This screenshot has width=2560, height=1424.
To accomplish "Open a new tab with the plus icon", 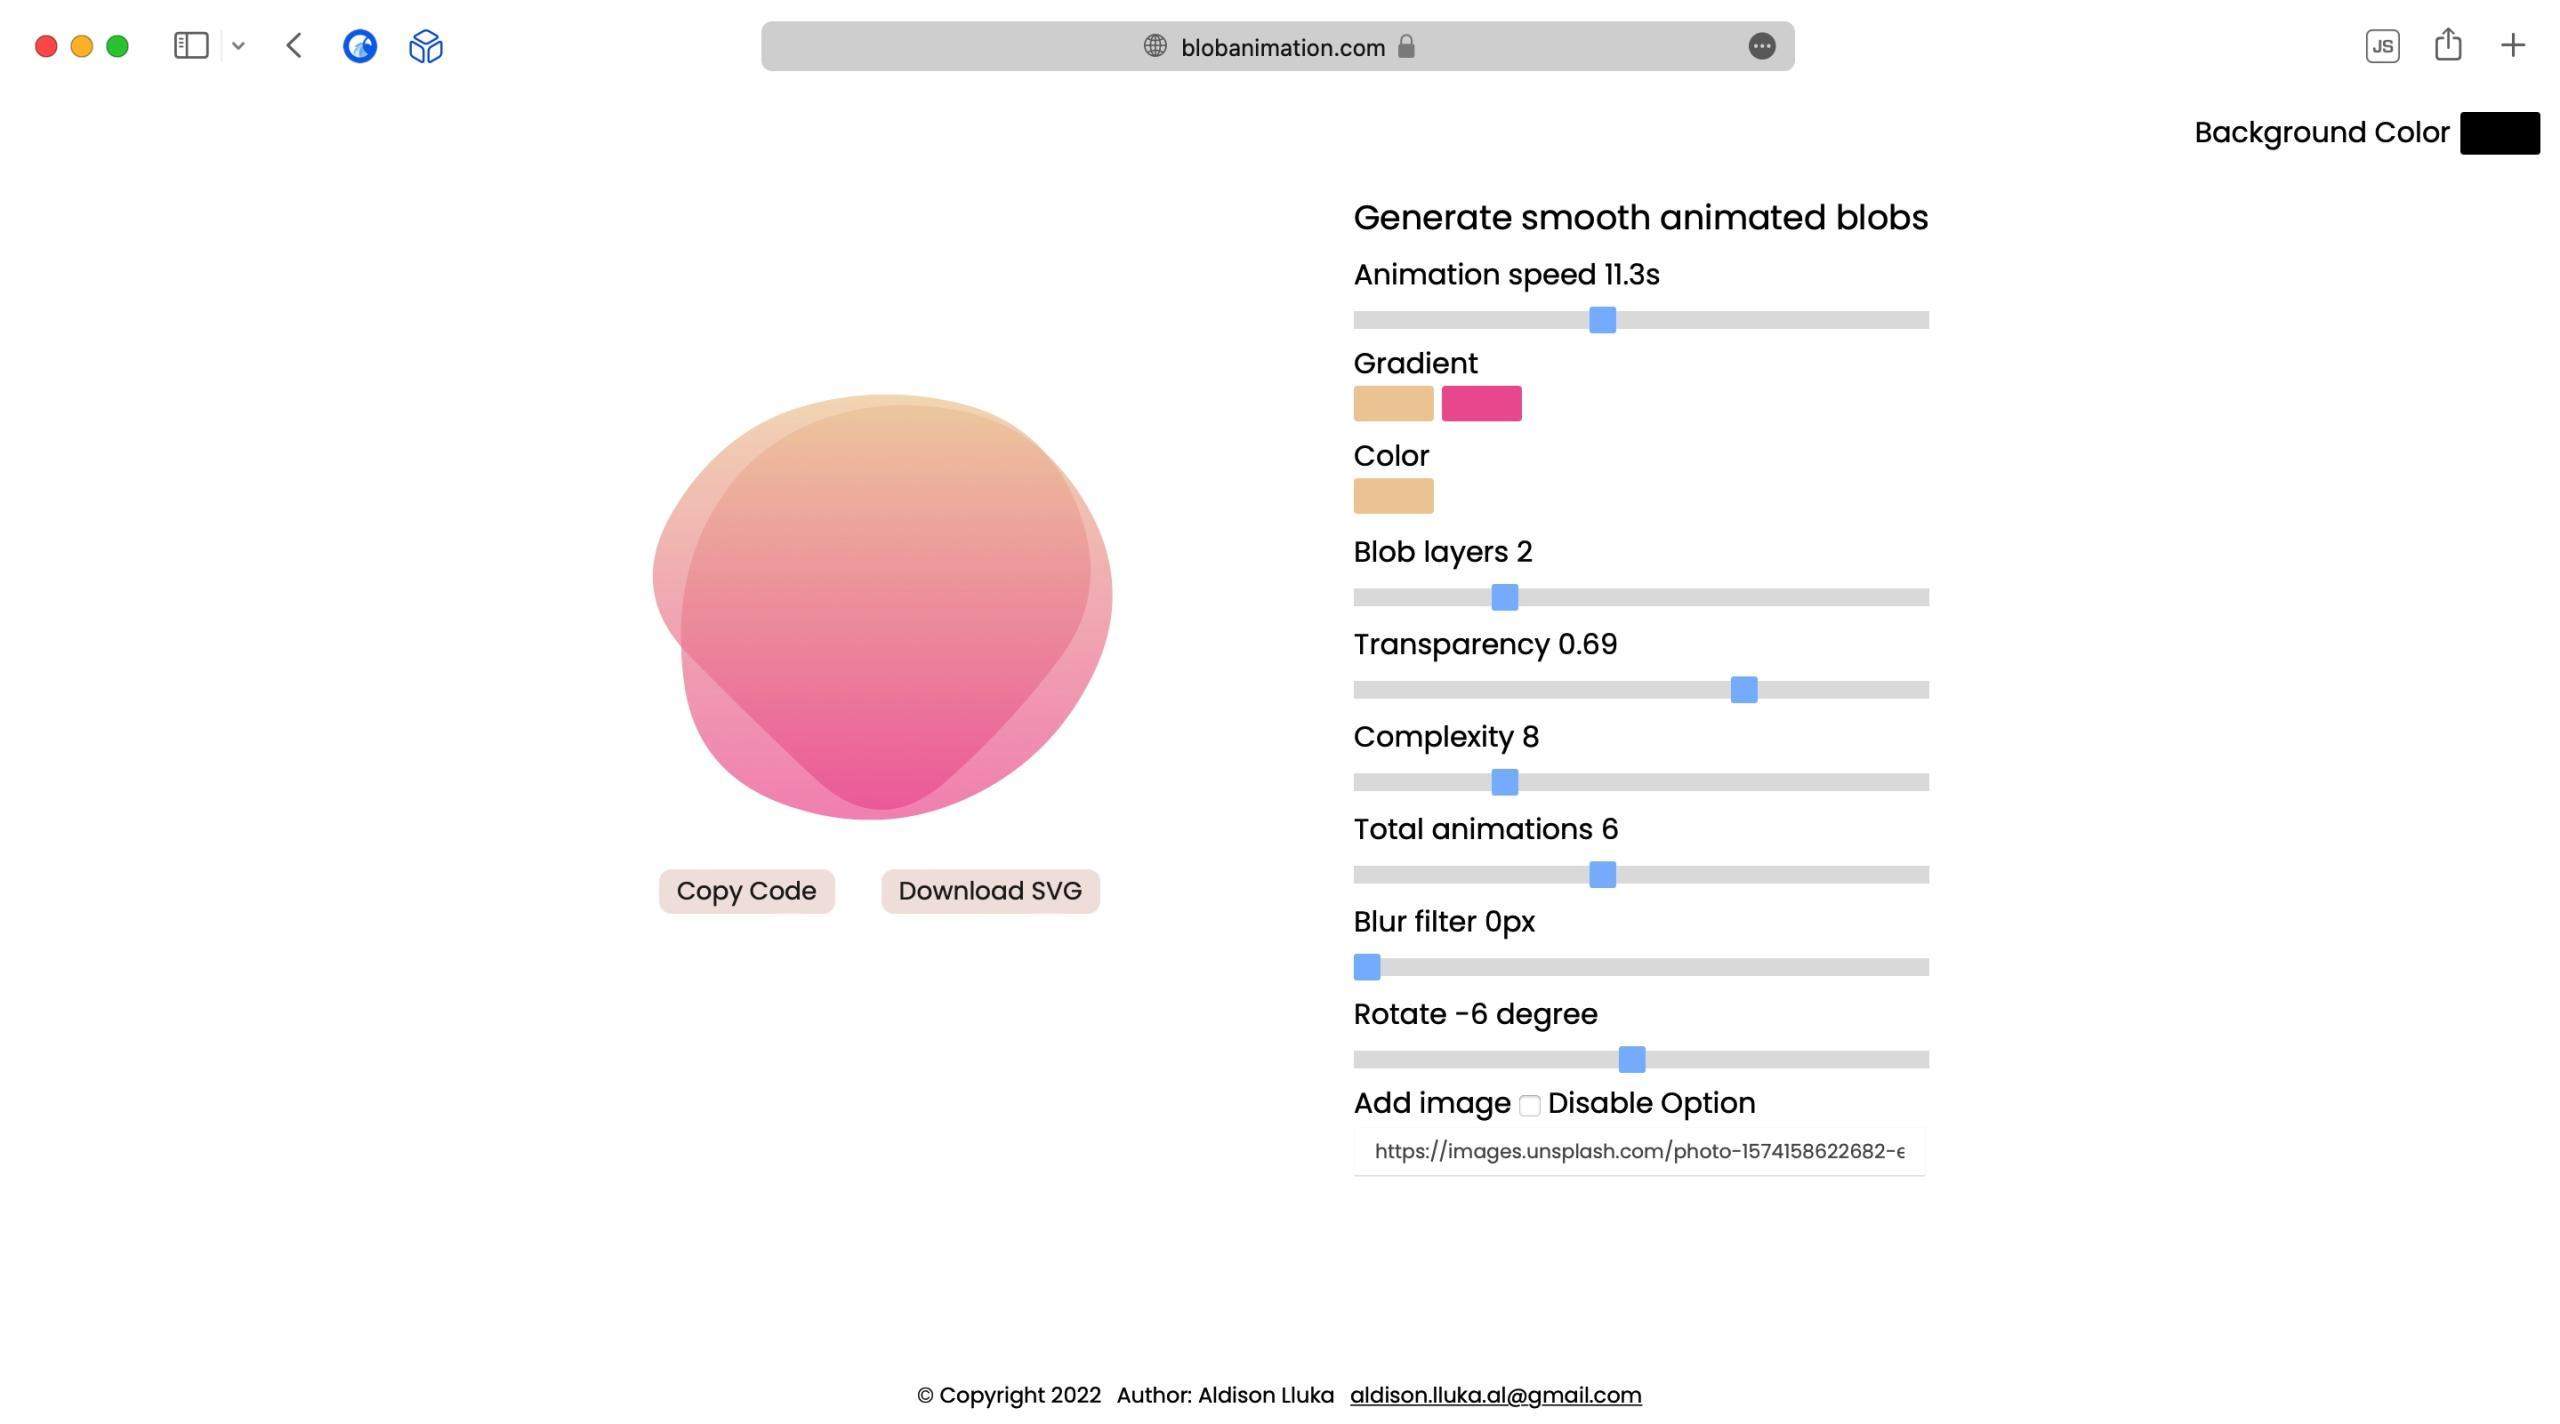I will 2513,45.
